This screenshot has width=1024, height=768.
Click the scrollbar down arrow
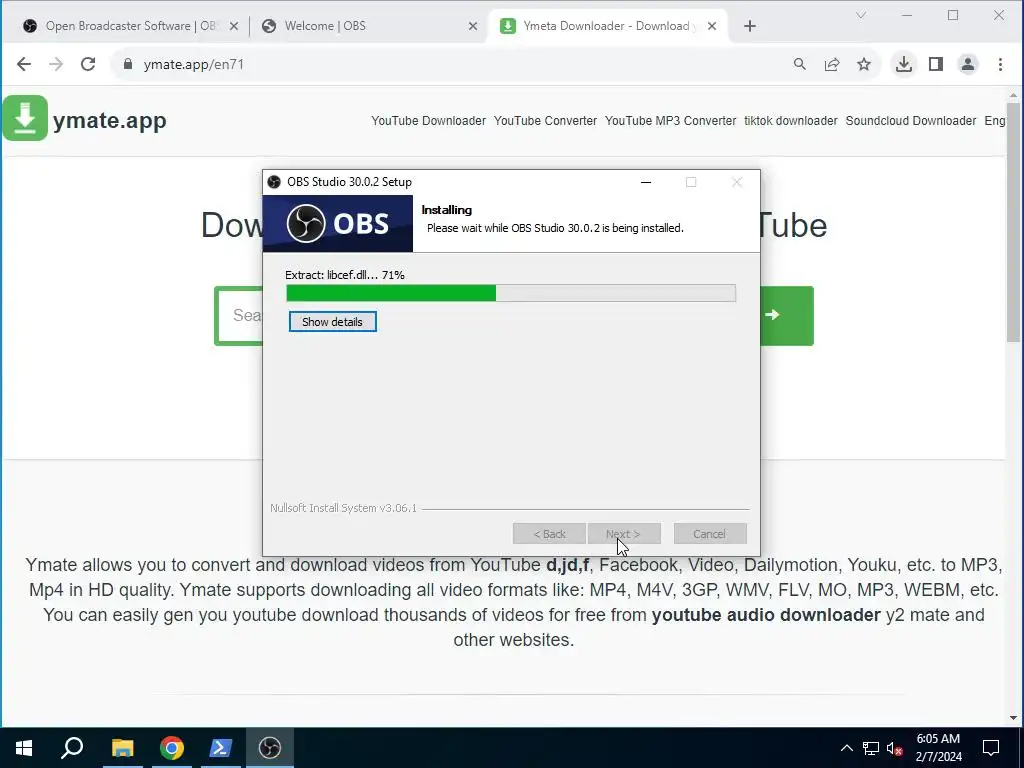[1014, 718]
